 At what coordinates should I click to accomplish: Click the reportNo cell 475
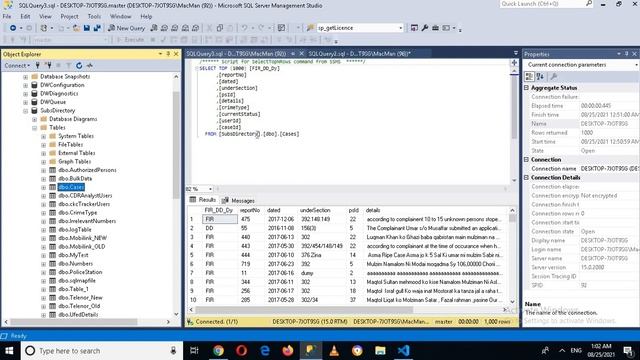point(252,219)
